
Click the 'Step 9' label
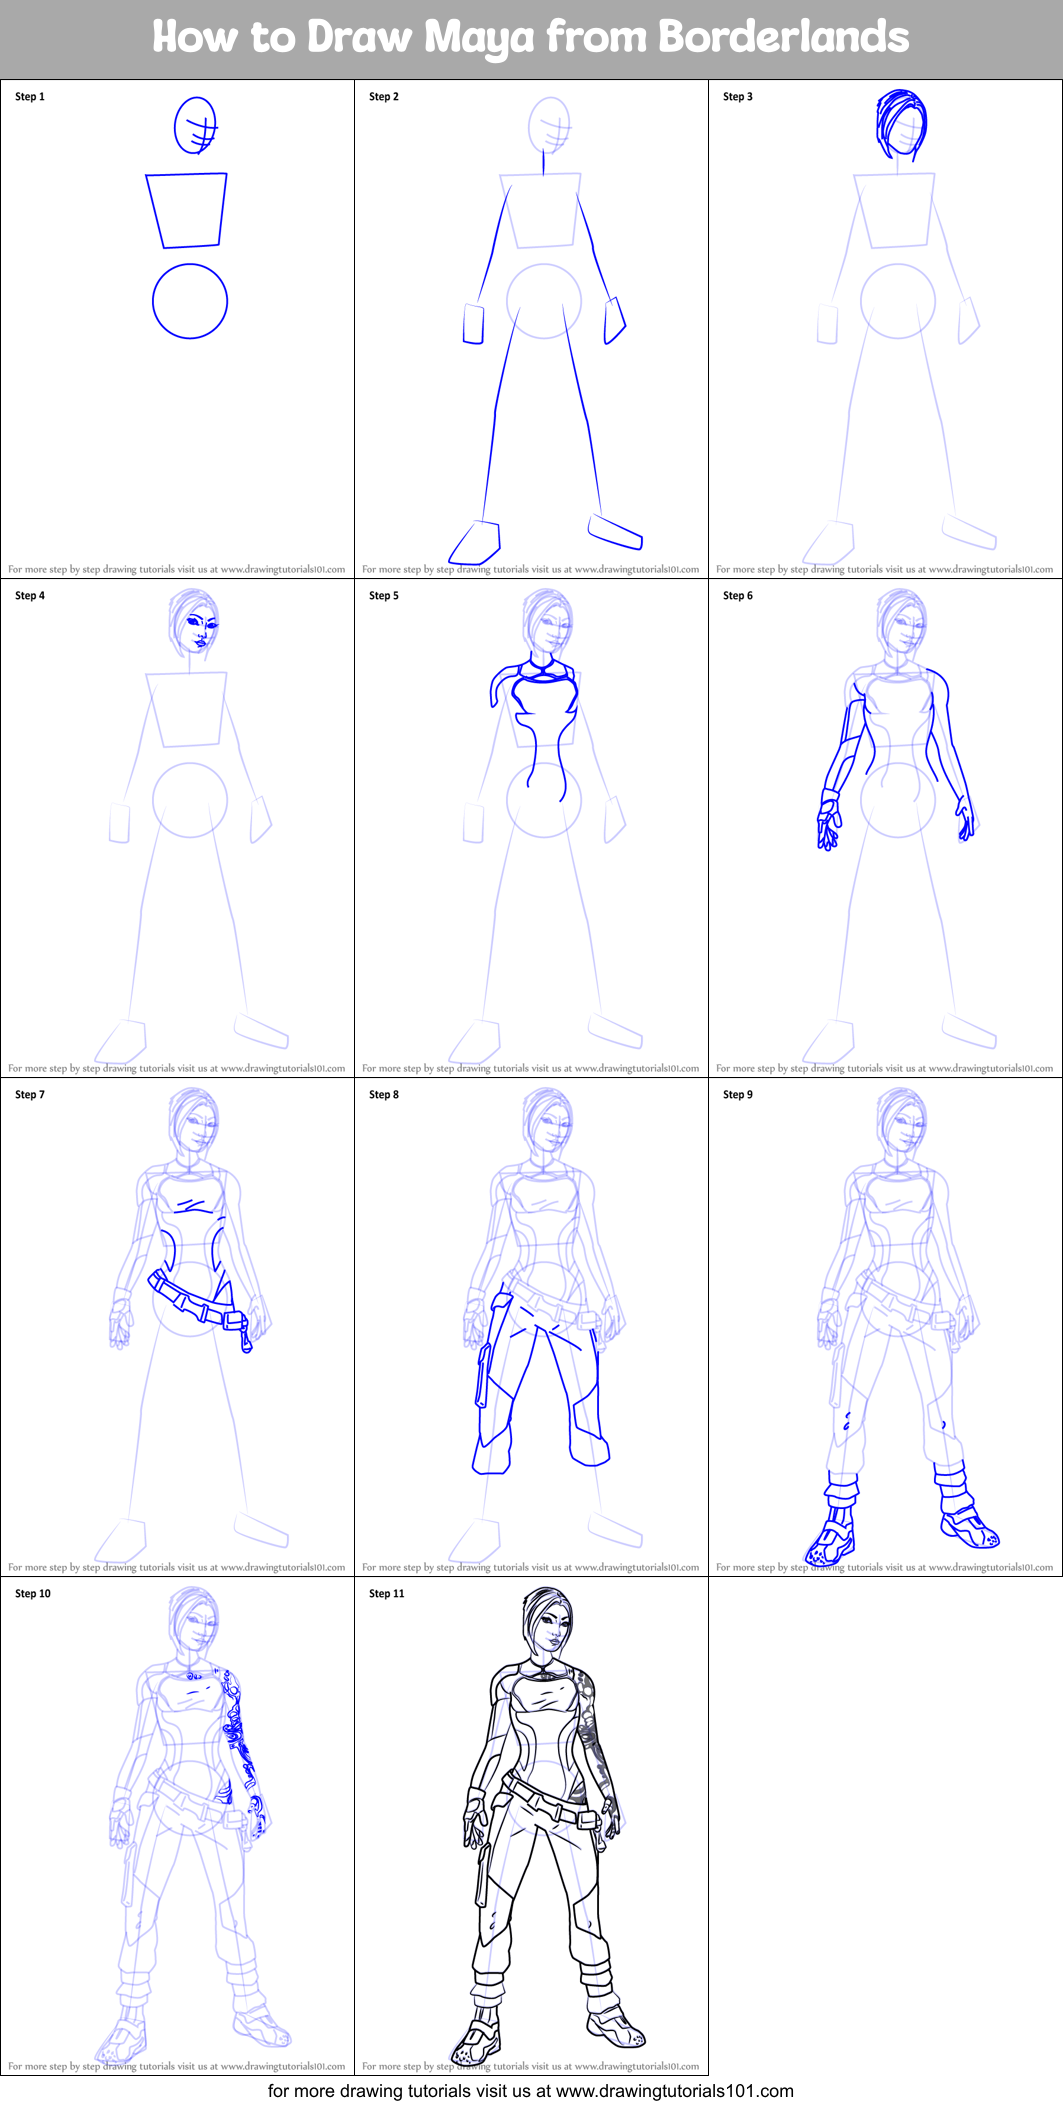[738, 1095]
